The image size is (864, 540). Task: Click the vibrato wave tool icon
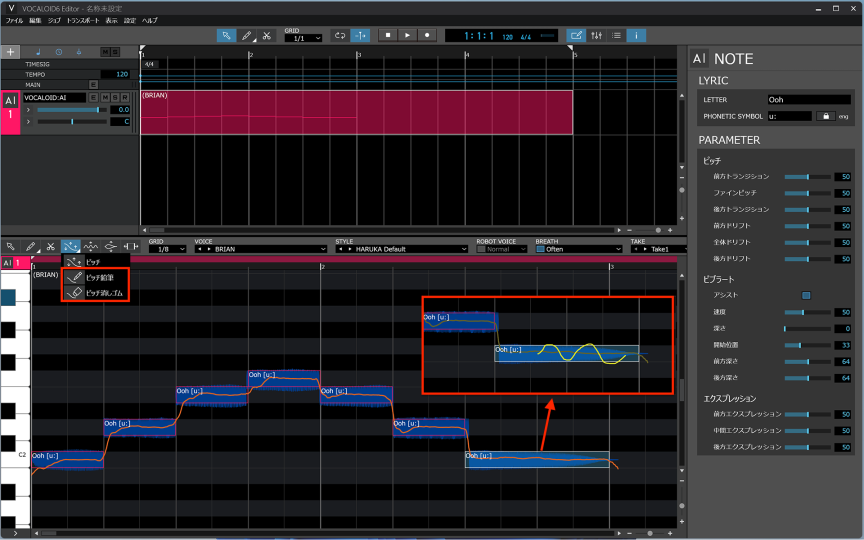click(91, 246)
